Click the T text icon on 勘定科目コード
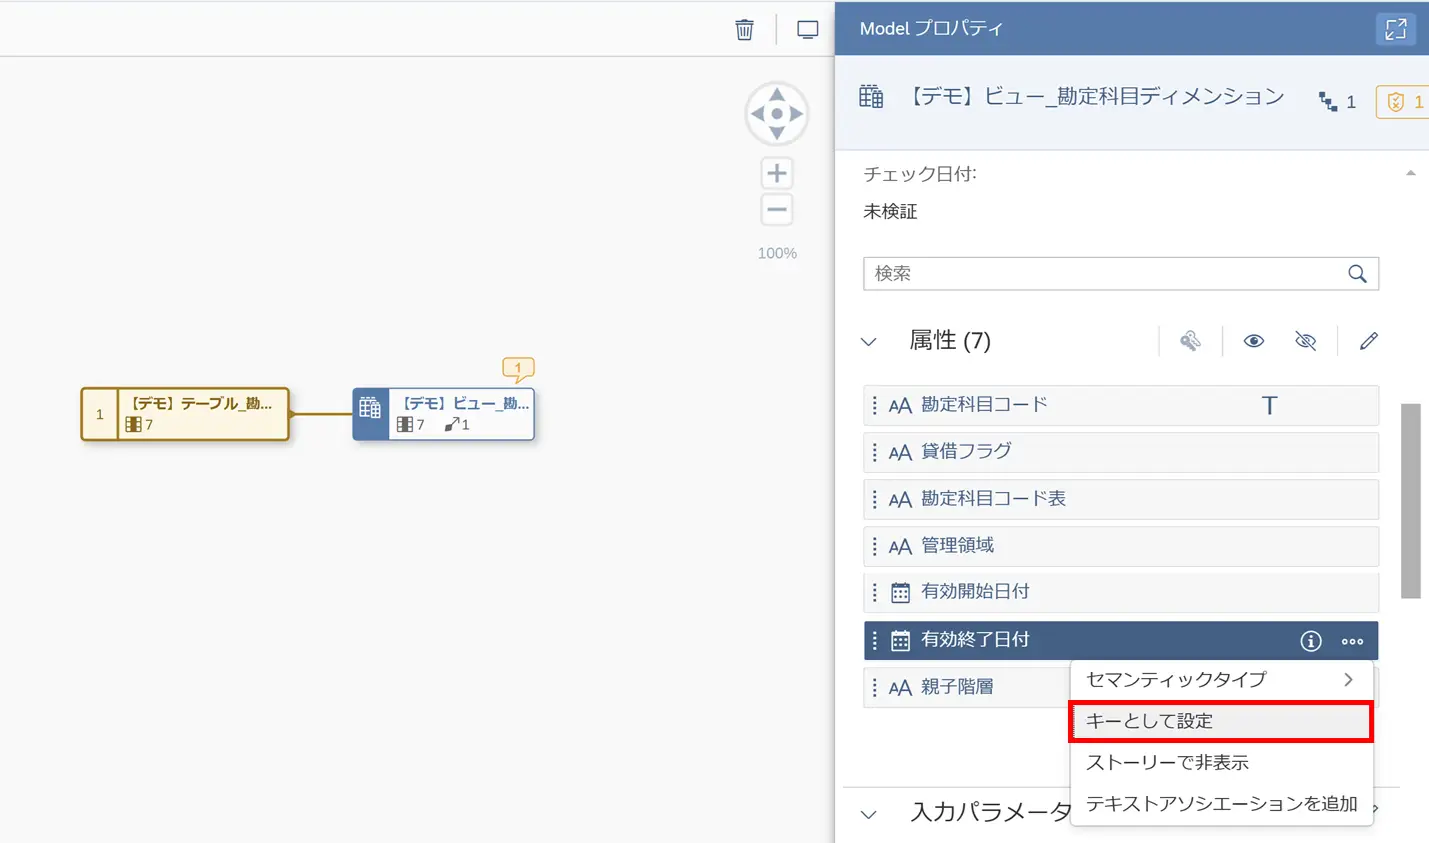 coord(1269,405)
